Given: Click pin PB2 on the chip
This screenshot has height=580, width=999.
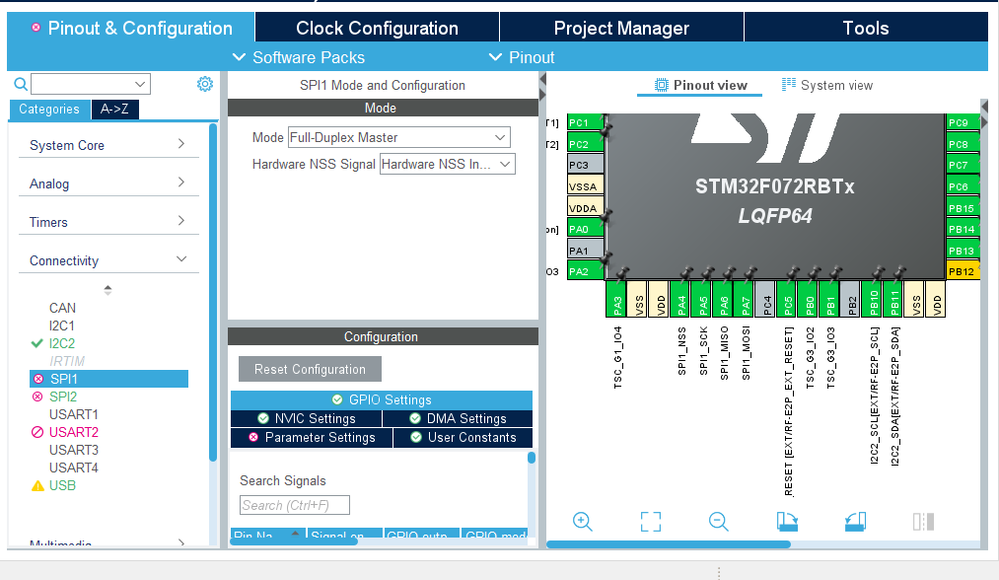Looking at the screenshot, I should 852,299.
